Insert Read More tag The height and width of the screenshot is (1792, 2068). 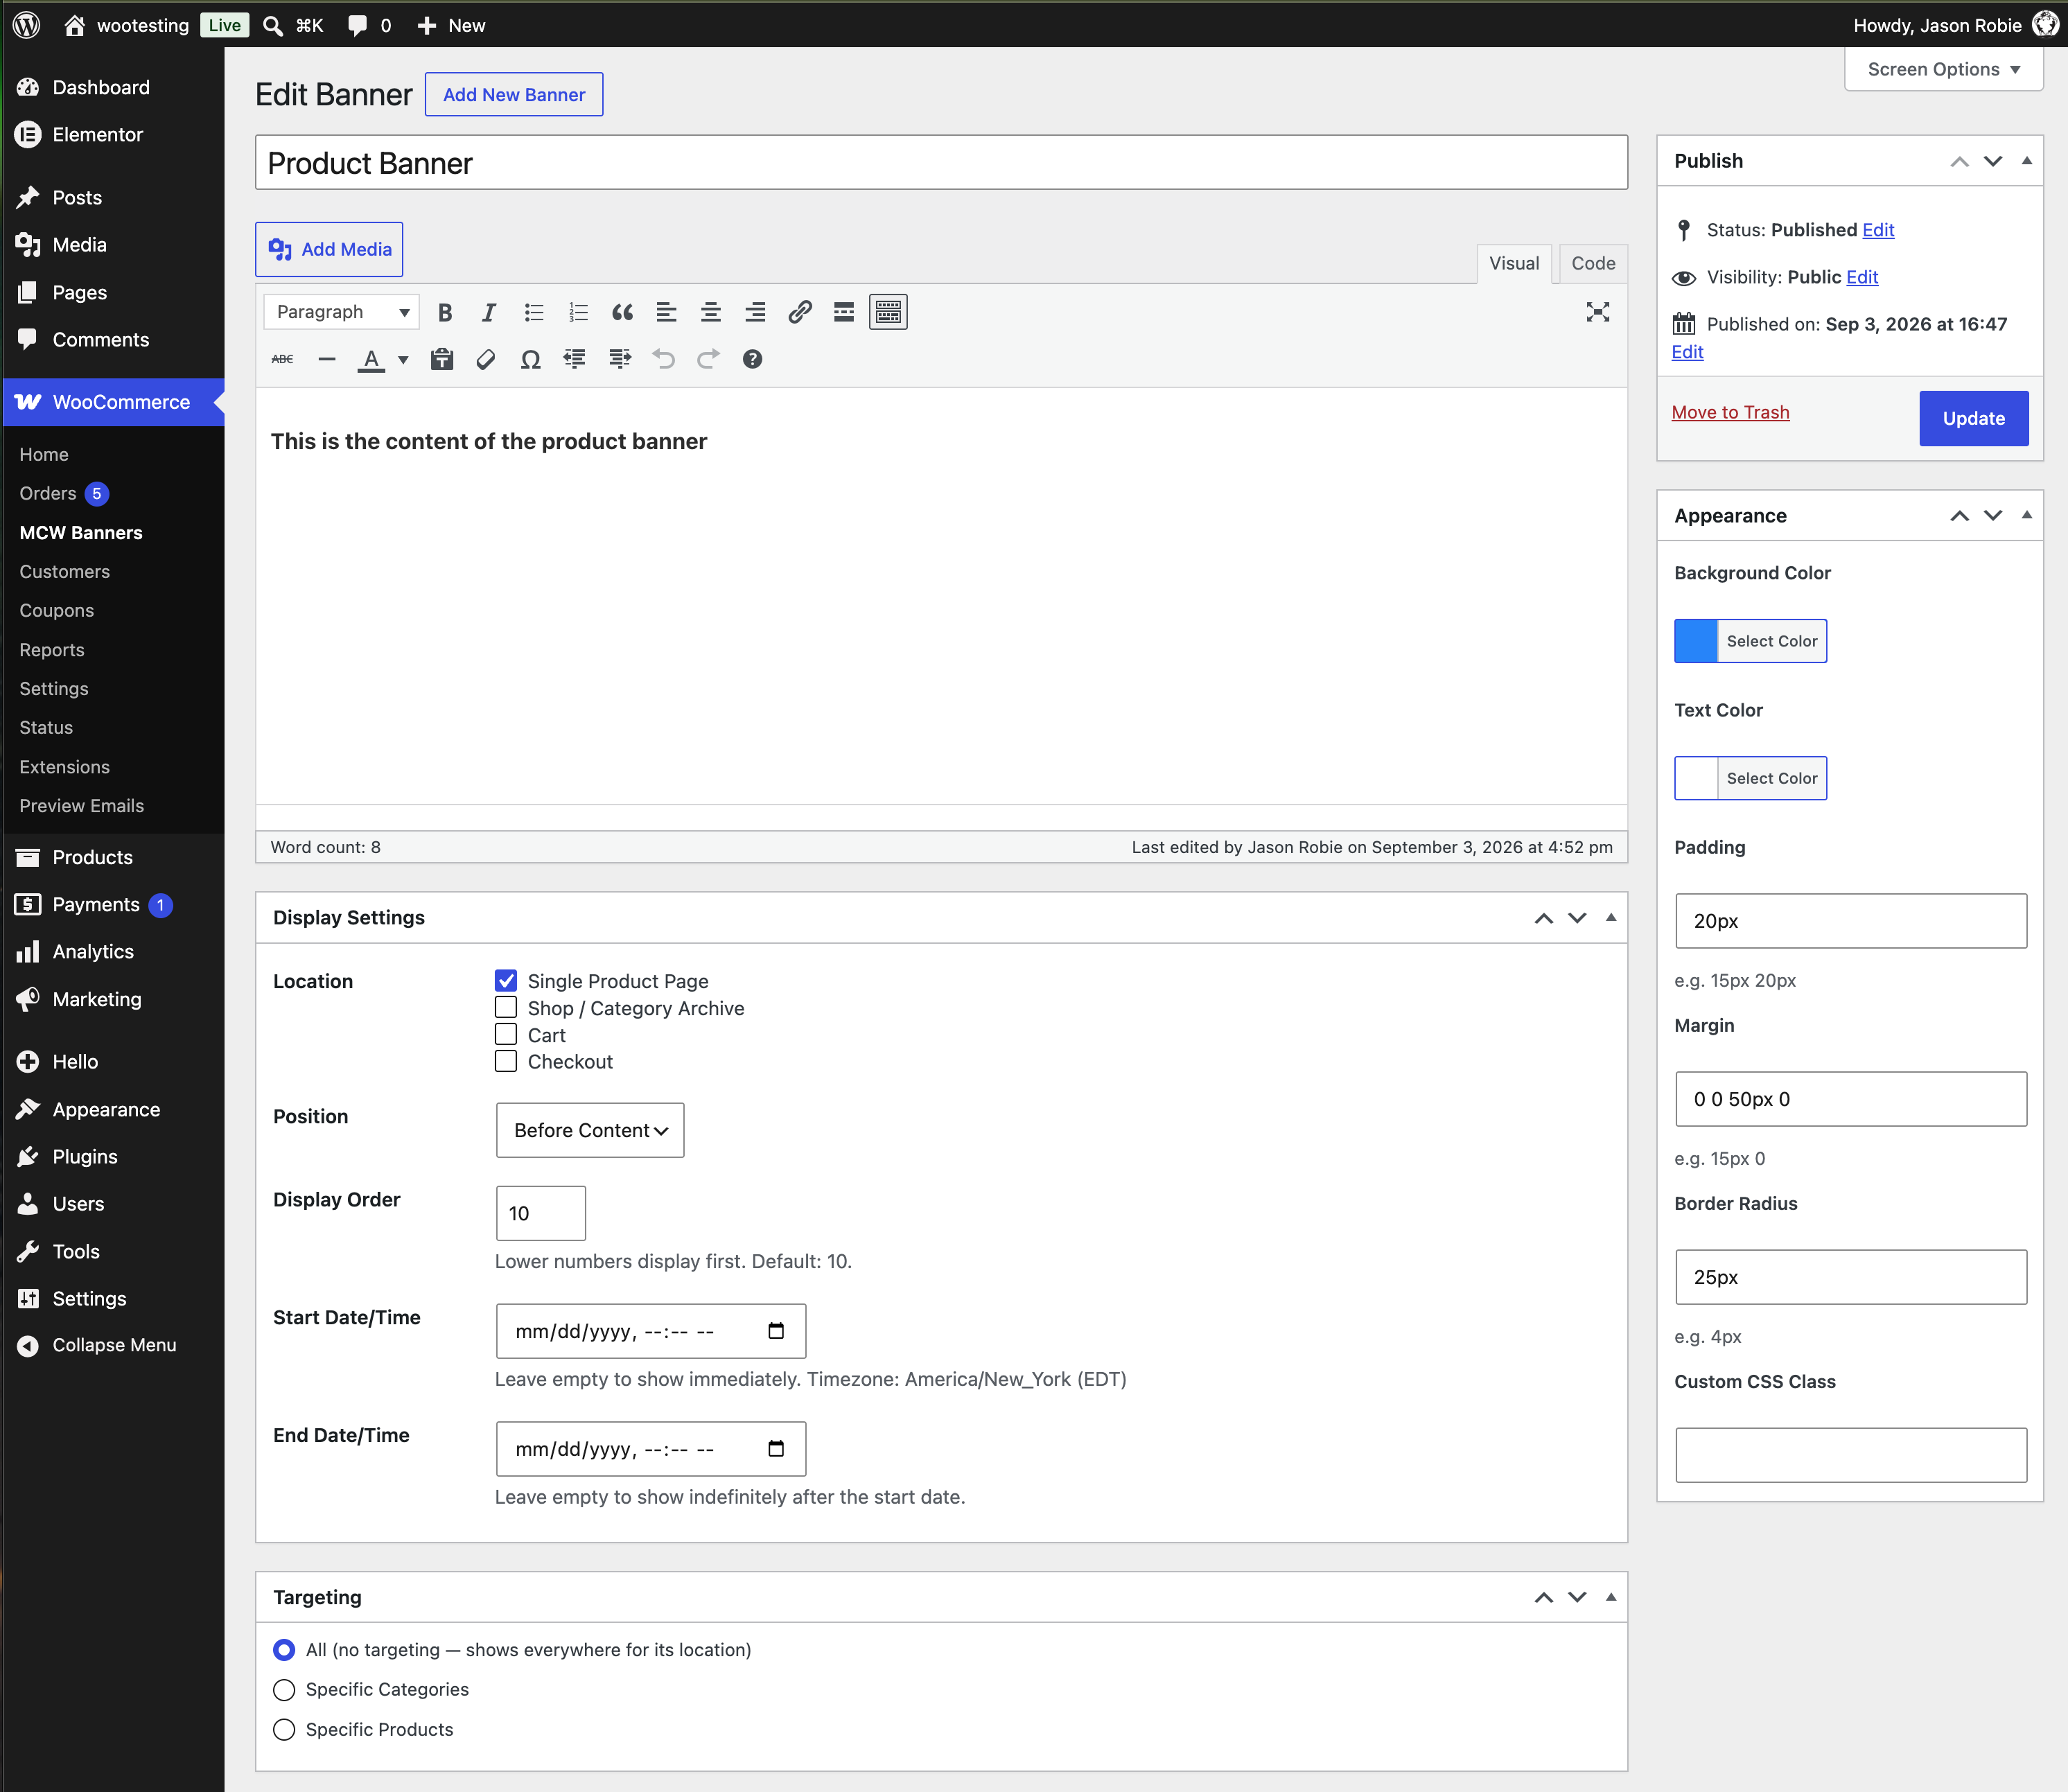pyautogui.click(x=844, y=312)
